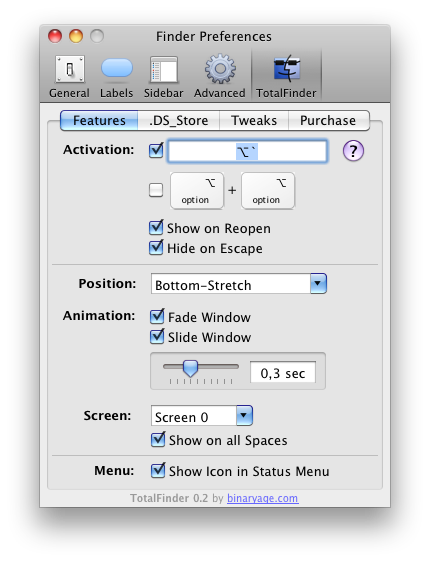The width and height of the screenshot is (430, 562).
Task: Toggle the Hide on Escape checkbox
Action: point(156,248)
